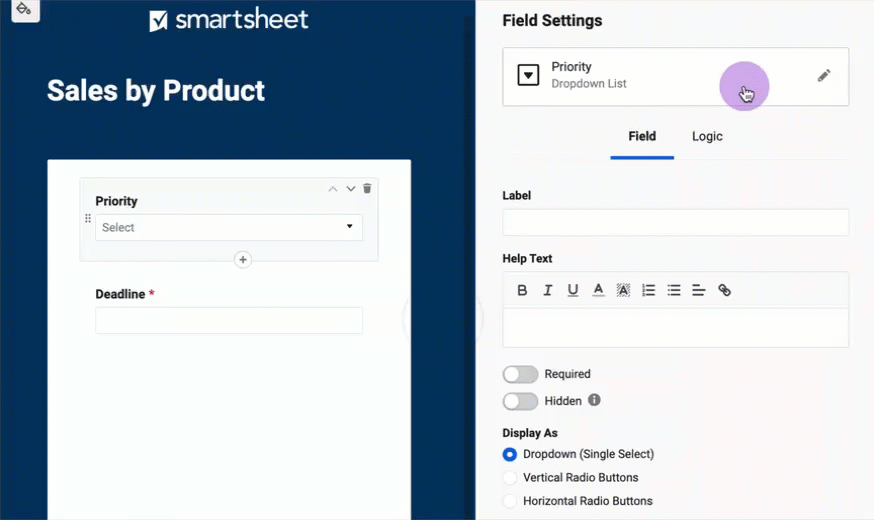Viewport: 874px width, 520px height.
Task: Click the Priority field label in form
Action: [x=116, y=201]
